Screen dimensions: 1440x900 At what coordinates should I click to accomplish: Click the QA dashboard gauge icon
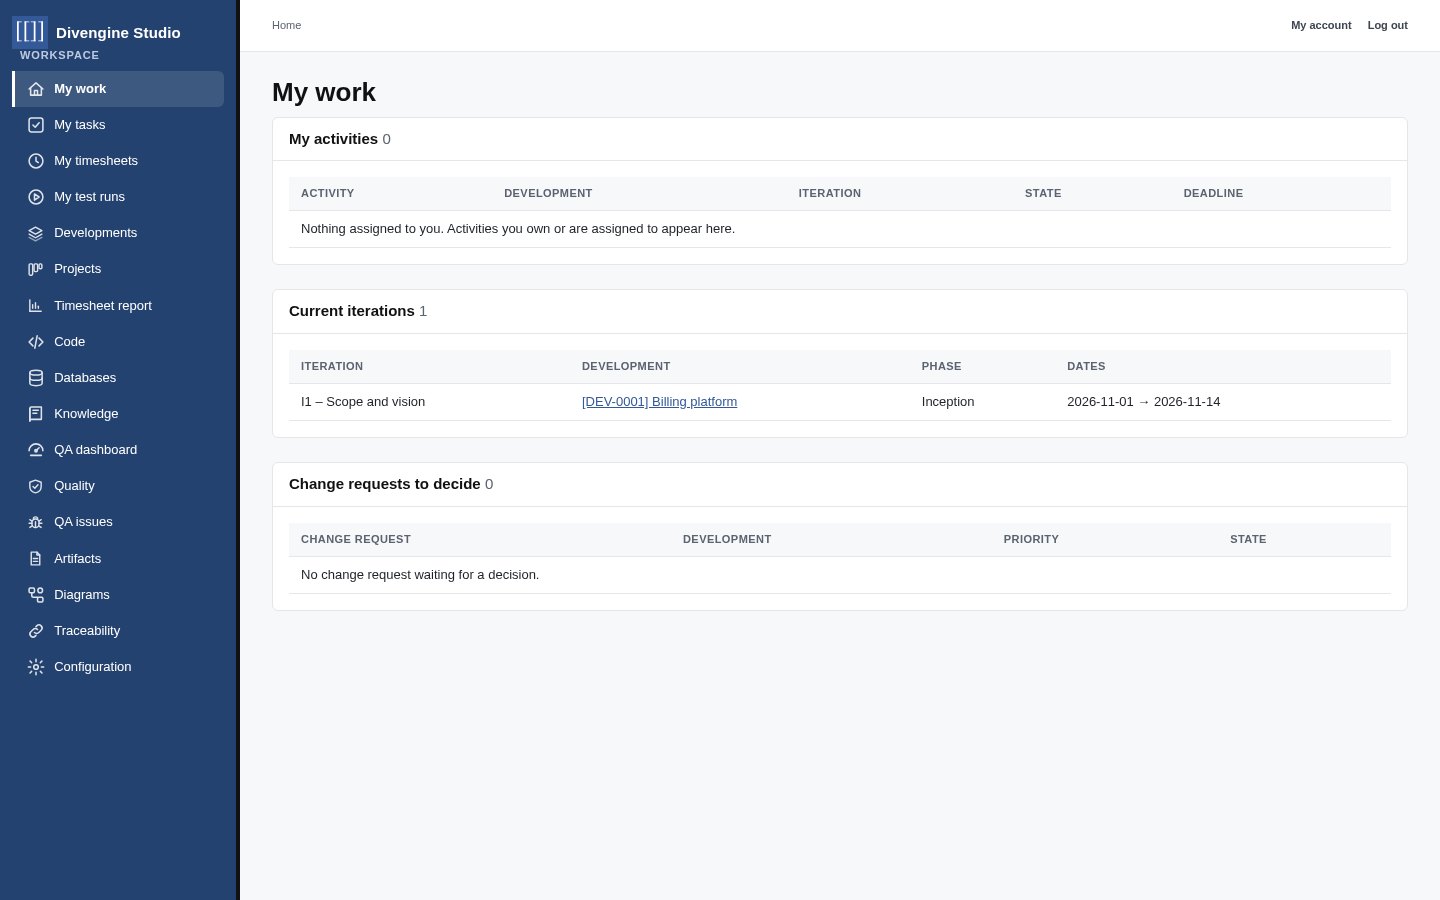pyautogui.click(x=36, y=450)
